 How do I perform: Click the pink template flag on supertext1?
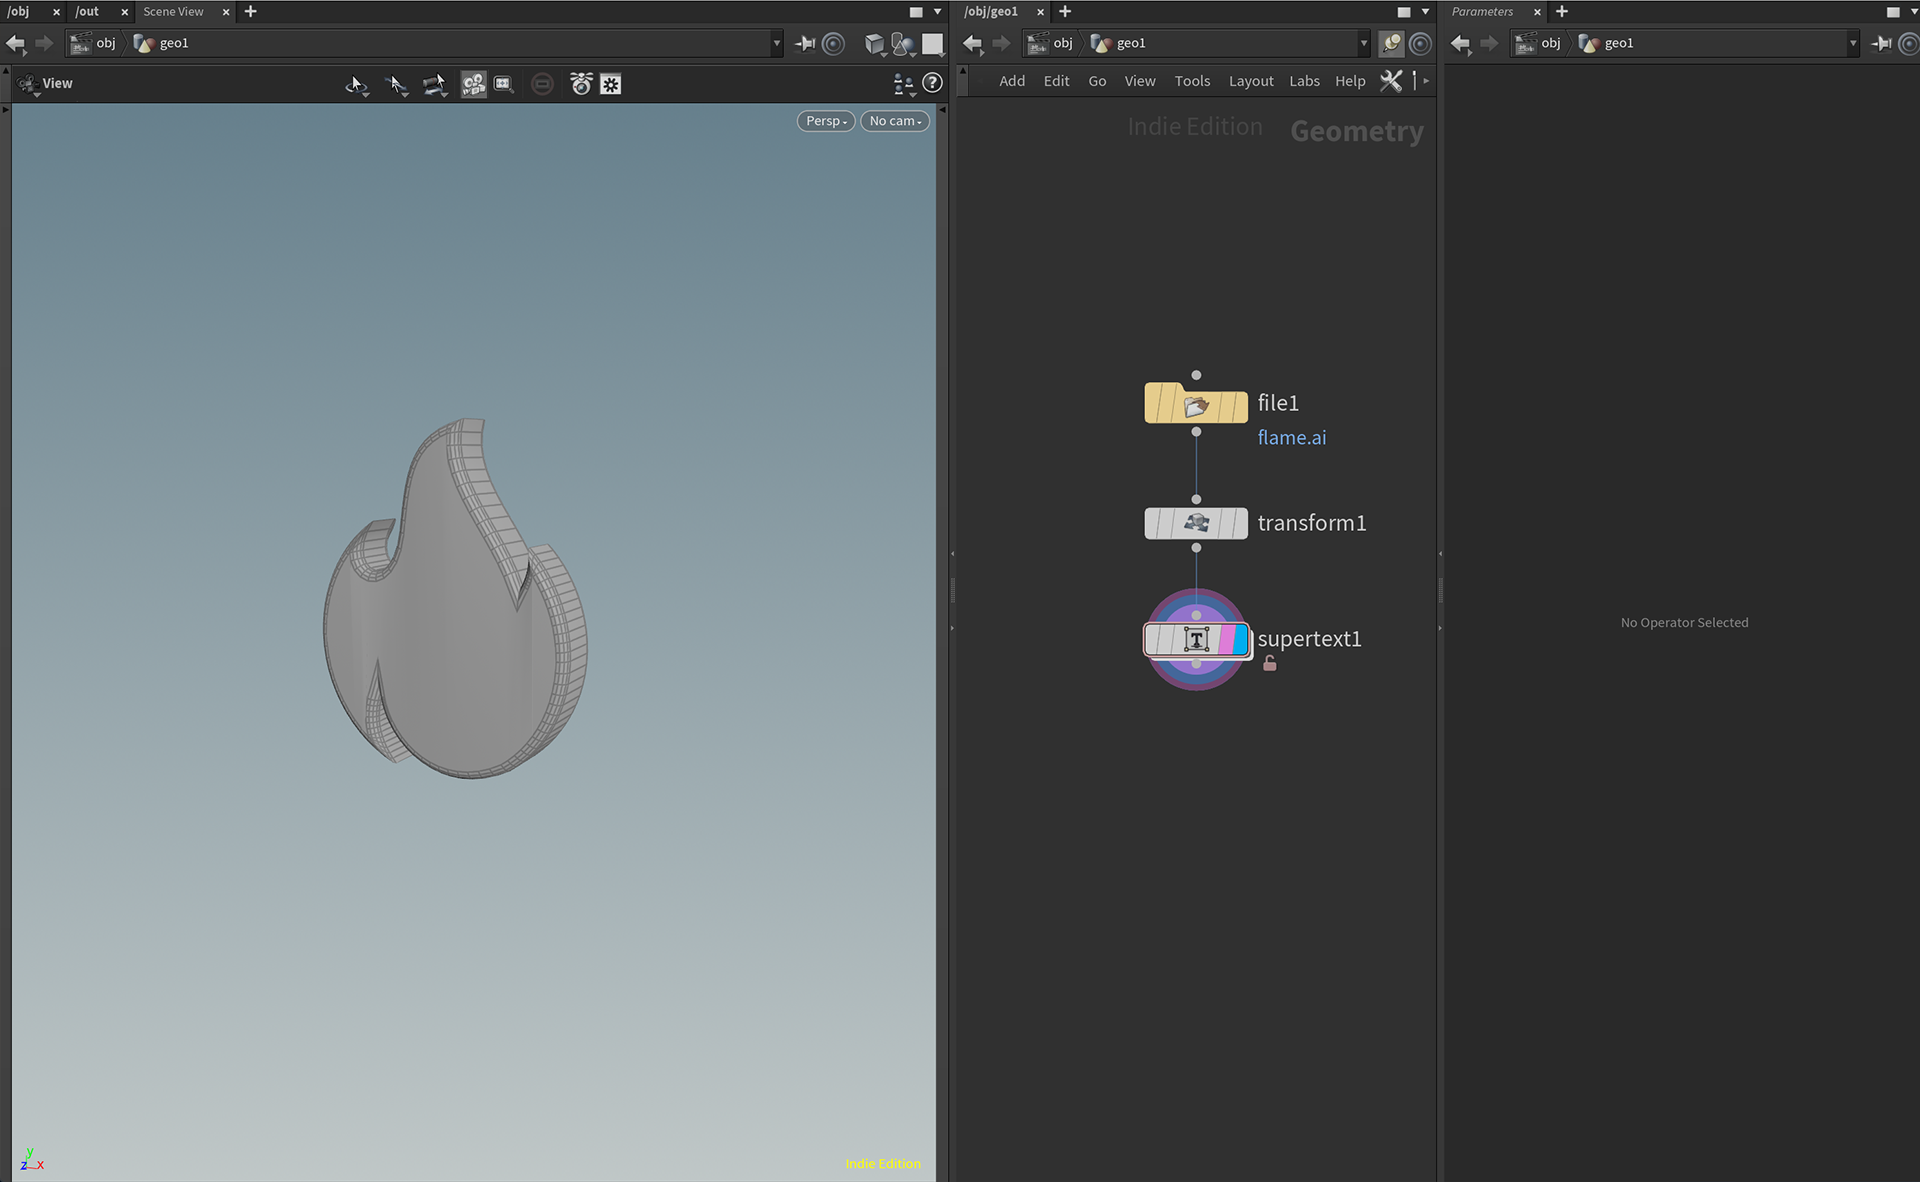[1226, 639]
